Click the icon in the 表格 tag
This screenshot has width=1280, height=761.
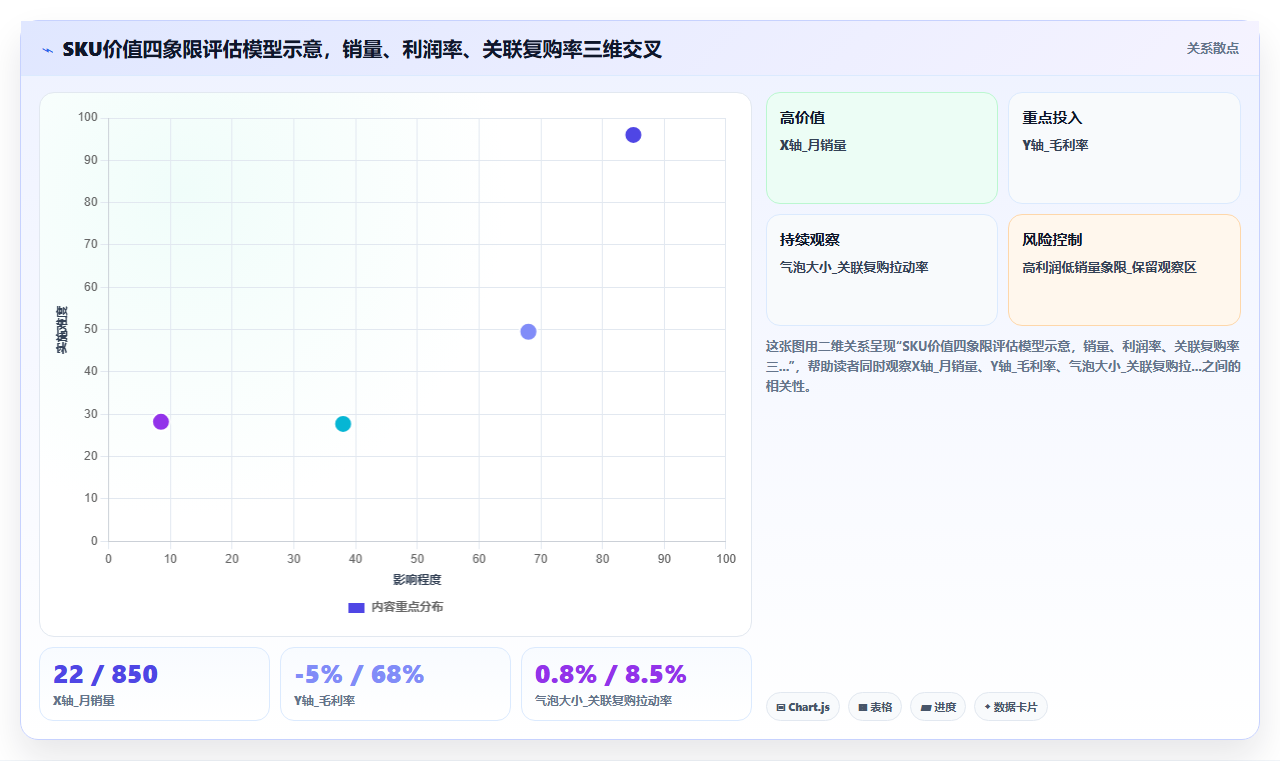[863, 707]
